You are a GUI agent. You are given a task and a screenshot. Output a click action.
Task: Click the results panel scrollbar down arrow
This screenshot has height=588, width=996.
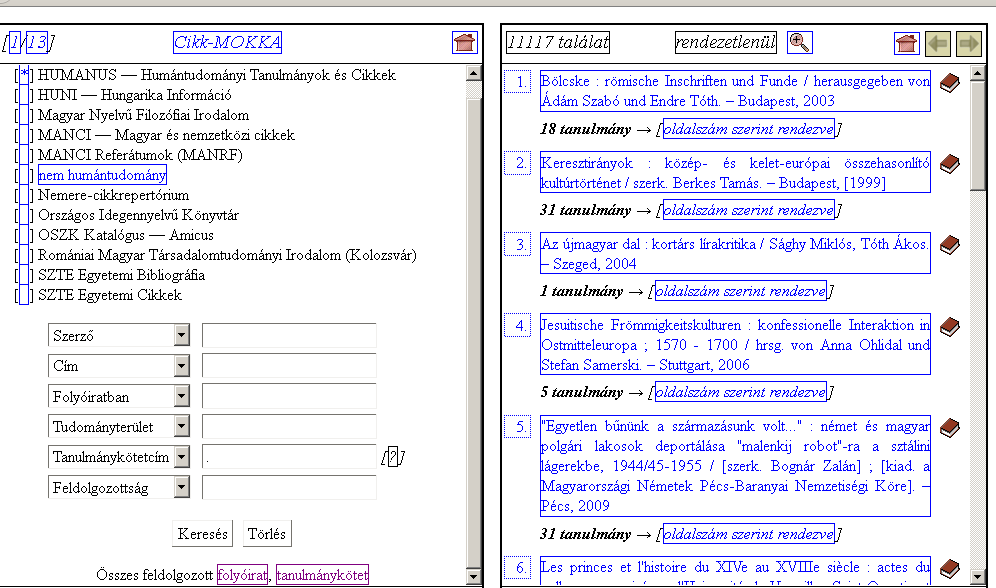pos(978,577)
